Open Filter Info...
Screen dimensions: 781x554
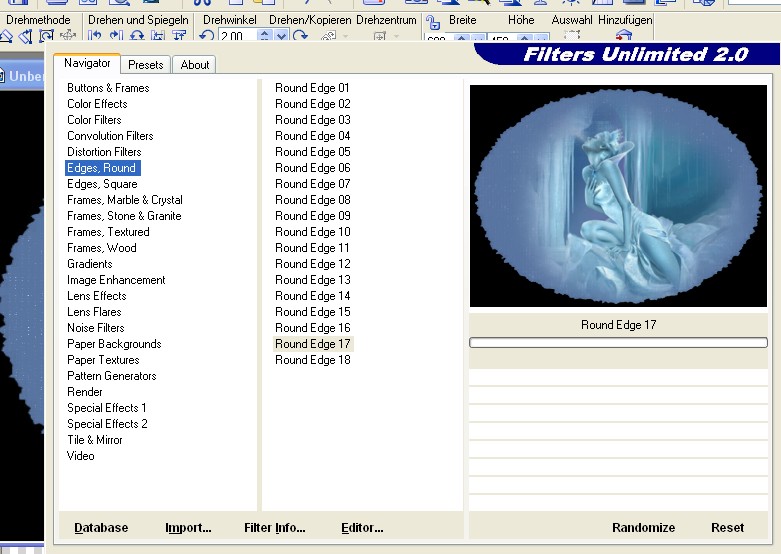274,528
